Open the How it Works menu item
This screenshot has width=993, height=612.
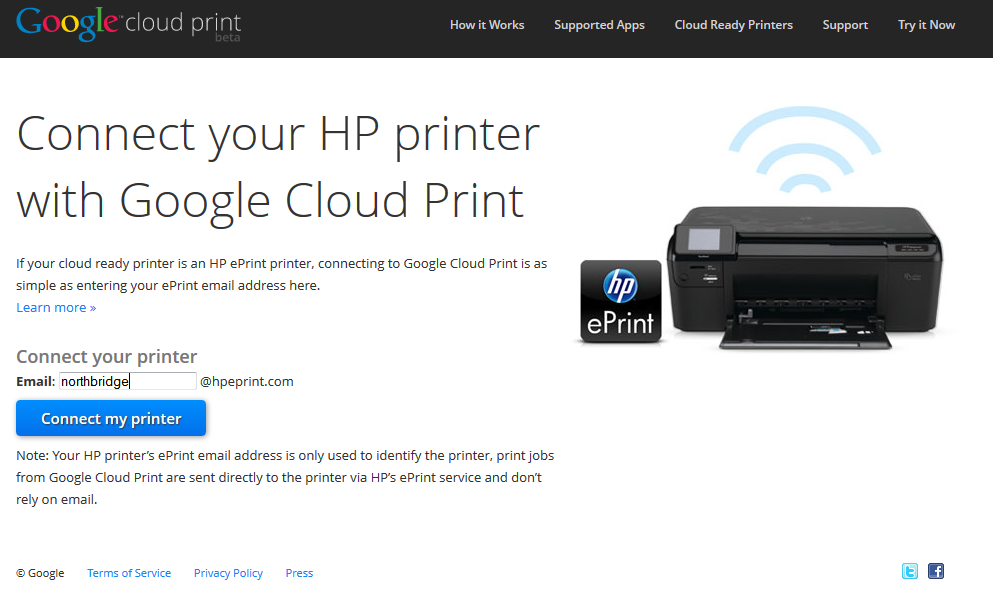(487, 25)
